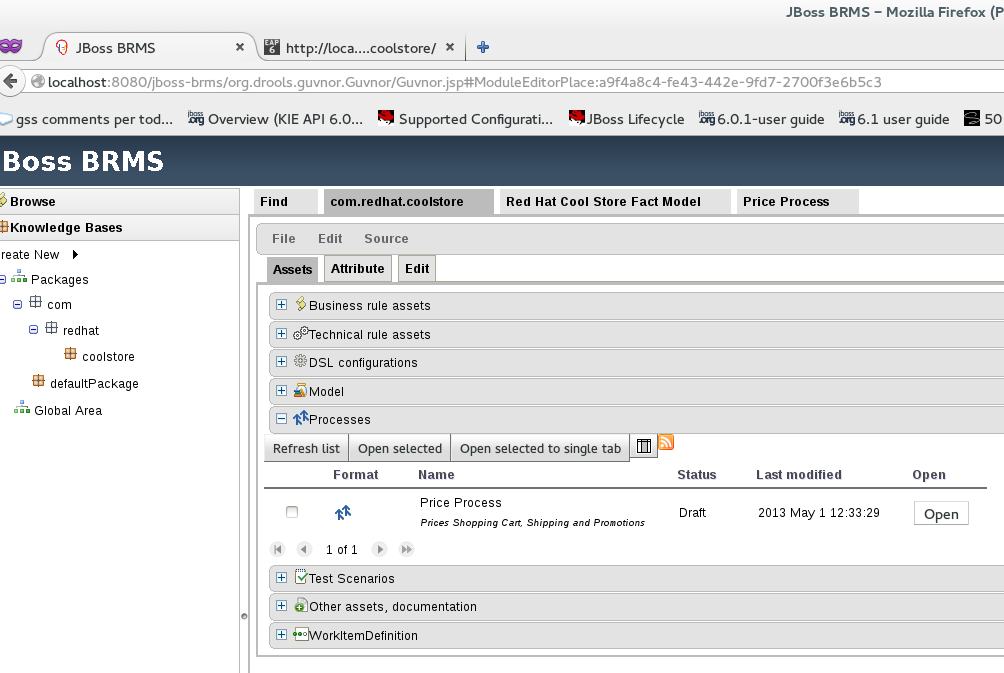Open the File menu
This screenshot has height=673, width=1004.
(x=284, y=238)
